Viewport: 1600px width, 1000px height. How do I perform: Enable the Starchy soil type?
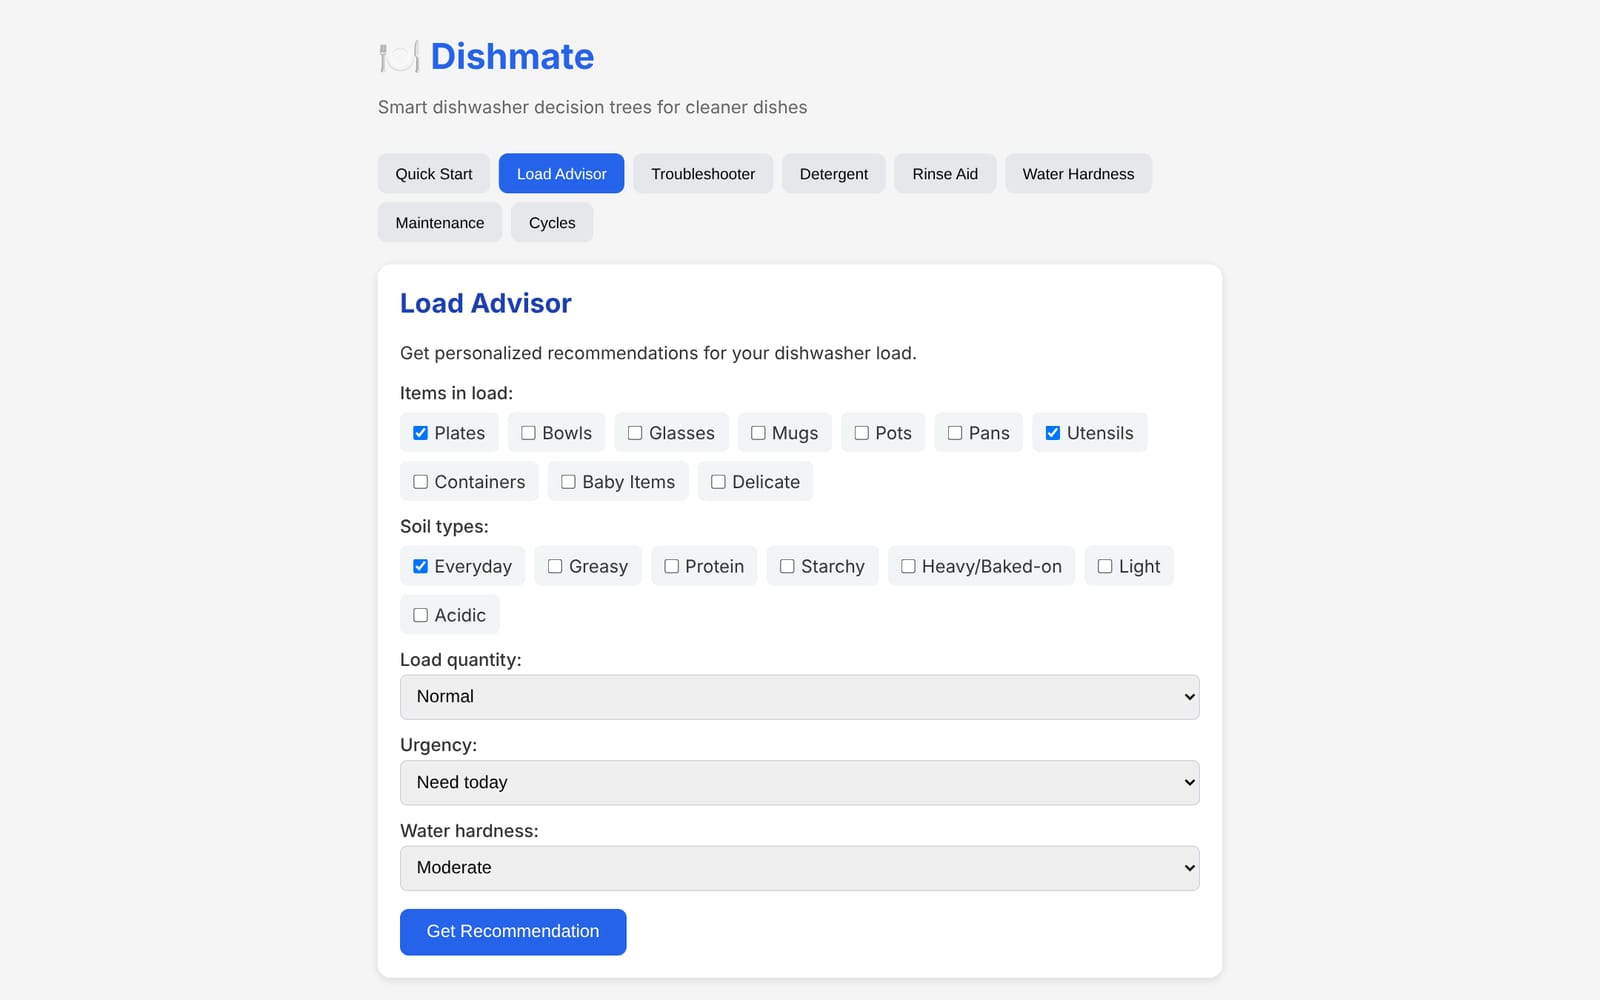[x=787, y=566]
